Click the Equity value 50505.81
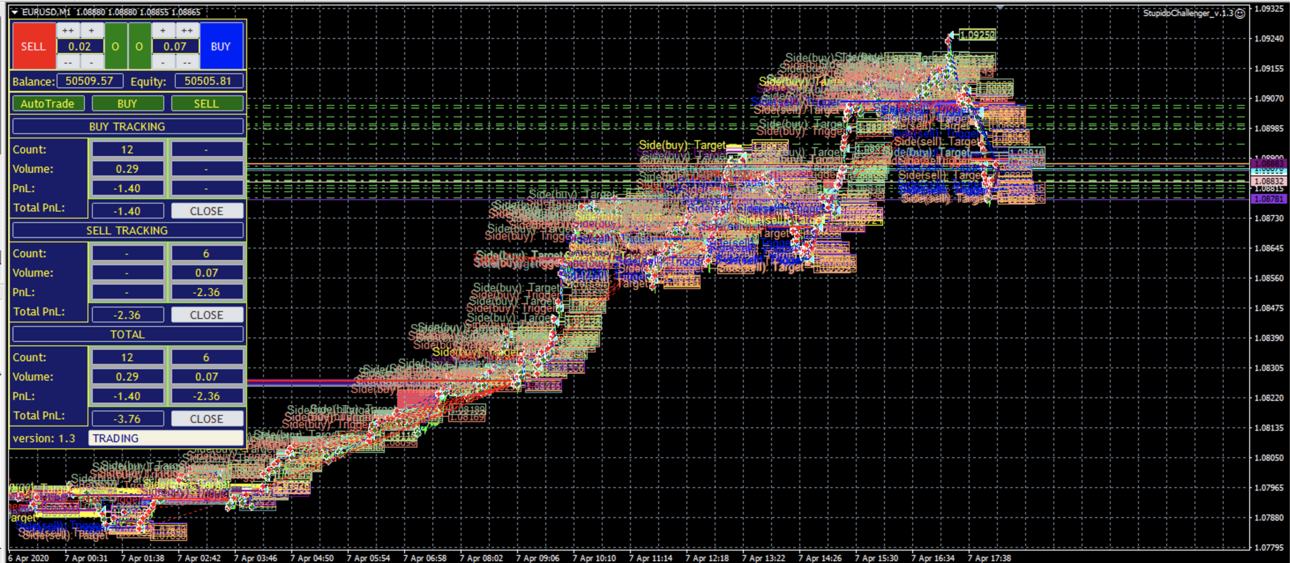1290x563 pixels. point(209,81)
